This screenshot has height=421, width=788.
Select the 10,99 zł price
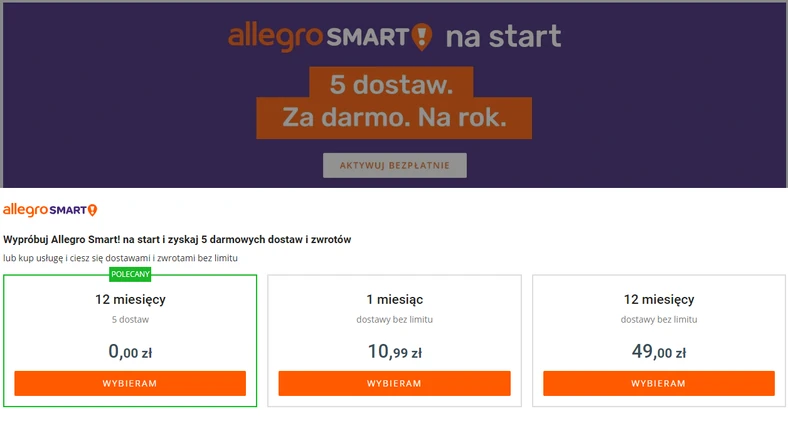click(394, 351)
